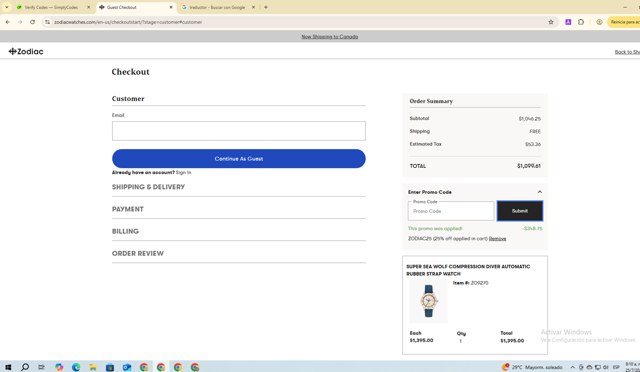The image size is (640, 372).
Task: Open the volume icon in system tray
Action: 606,368
